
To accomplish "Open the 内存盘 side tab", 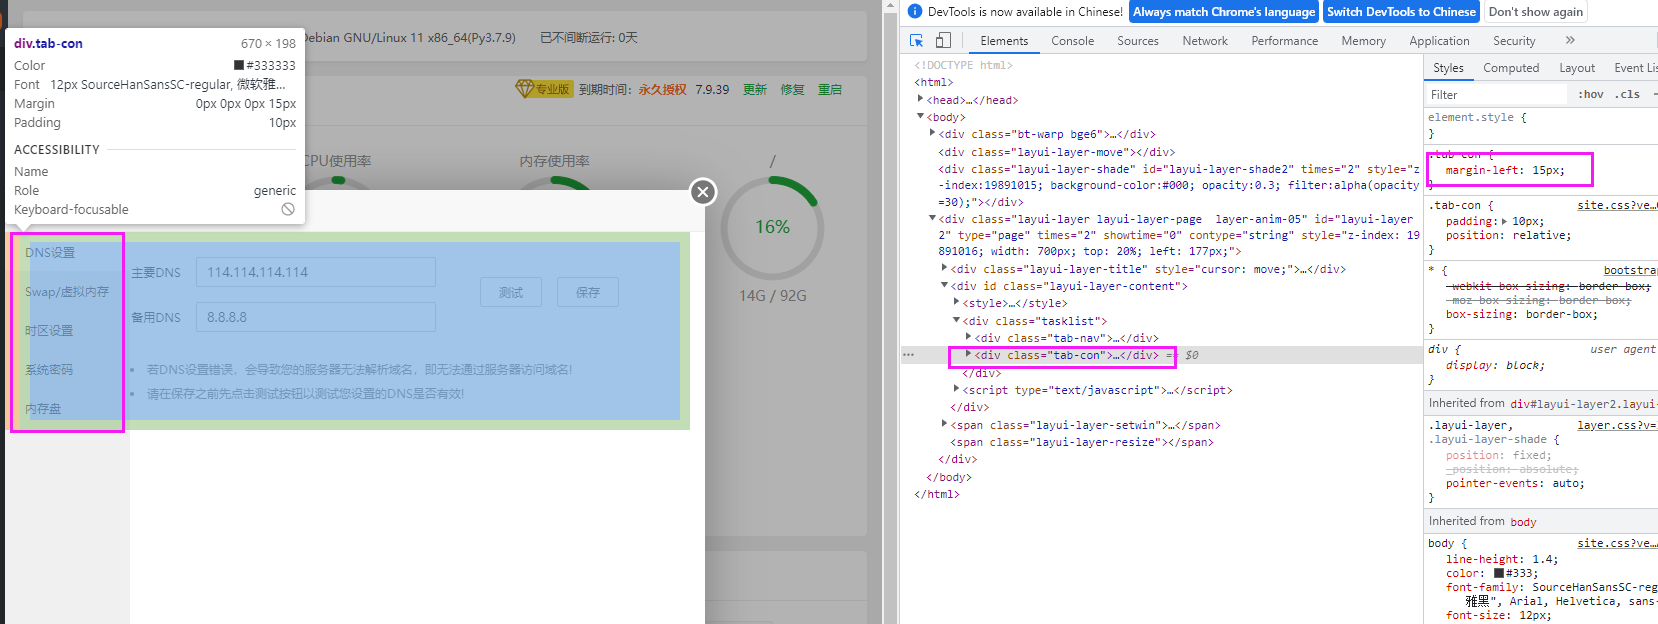I will [43, 409].
